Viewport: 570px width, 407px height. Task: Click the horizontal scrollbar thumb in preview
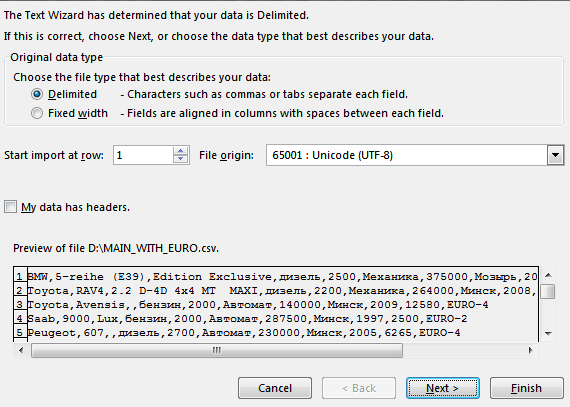click(x=217, y=350)
